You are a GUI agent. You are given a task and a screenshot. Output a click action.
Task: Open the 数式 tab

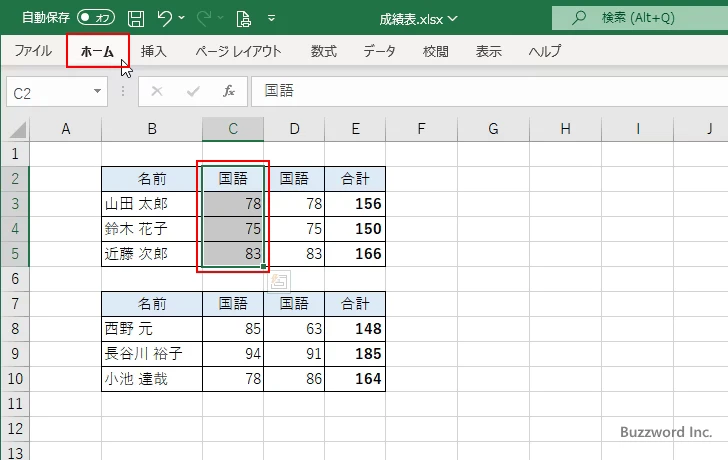pyautogui.click(x=324, y=51)
